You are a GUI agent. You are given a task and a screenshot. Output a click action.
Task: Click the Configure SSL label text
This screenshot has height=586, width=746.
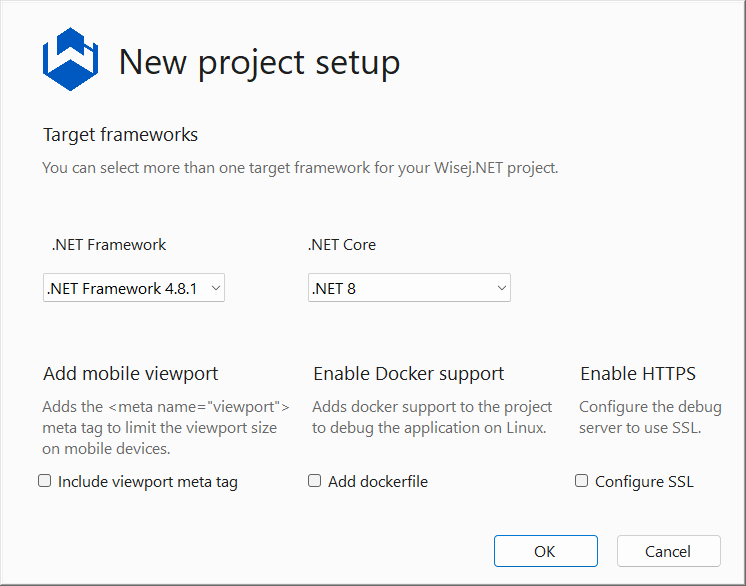(x=644, y=482)
